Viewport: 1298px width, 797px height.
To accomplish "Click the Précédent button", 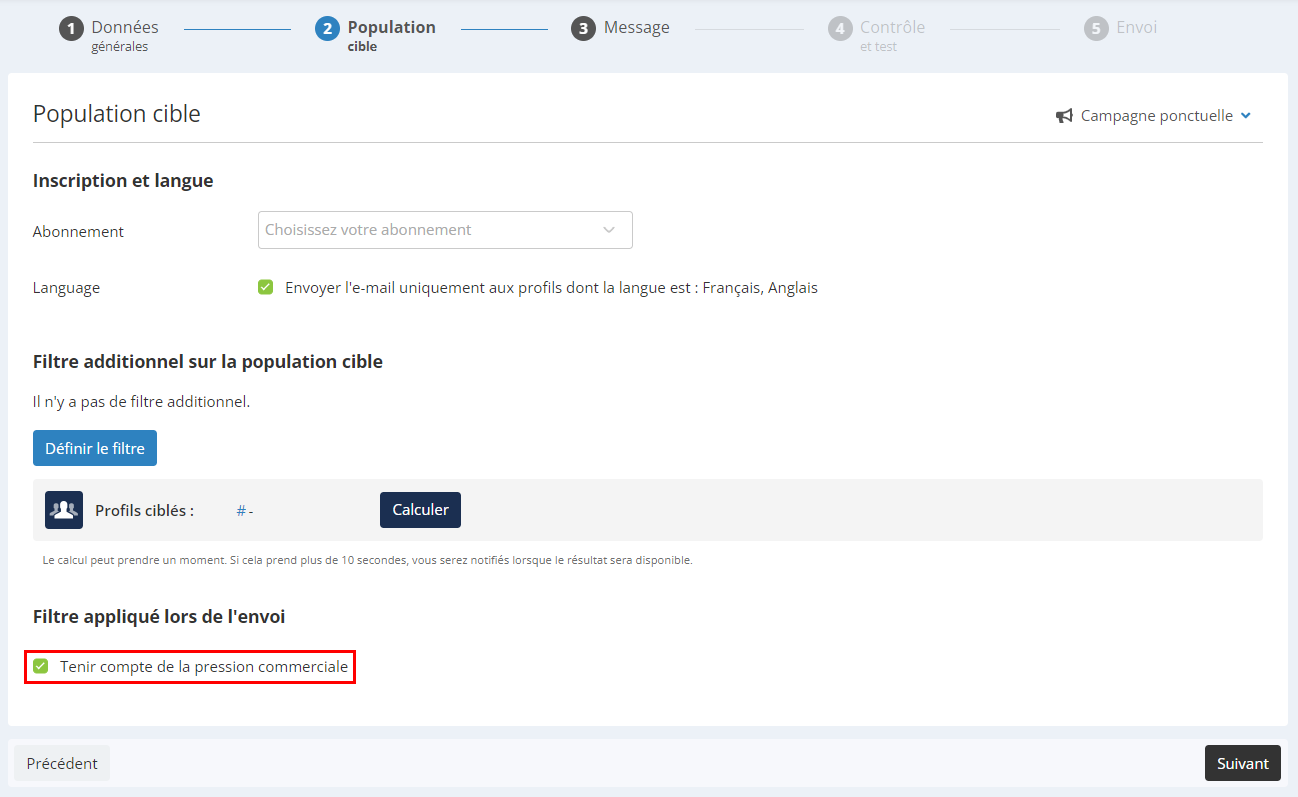I will 62,763.
